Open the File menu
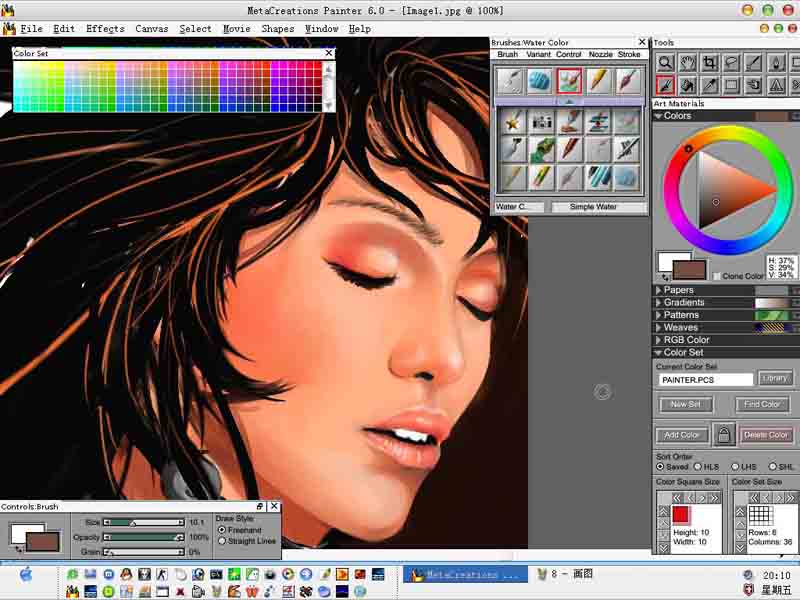 31,29
